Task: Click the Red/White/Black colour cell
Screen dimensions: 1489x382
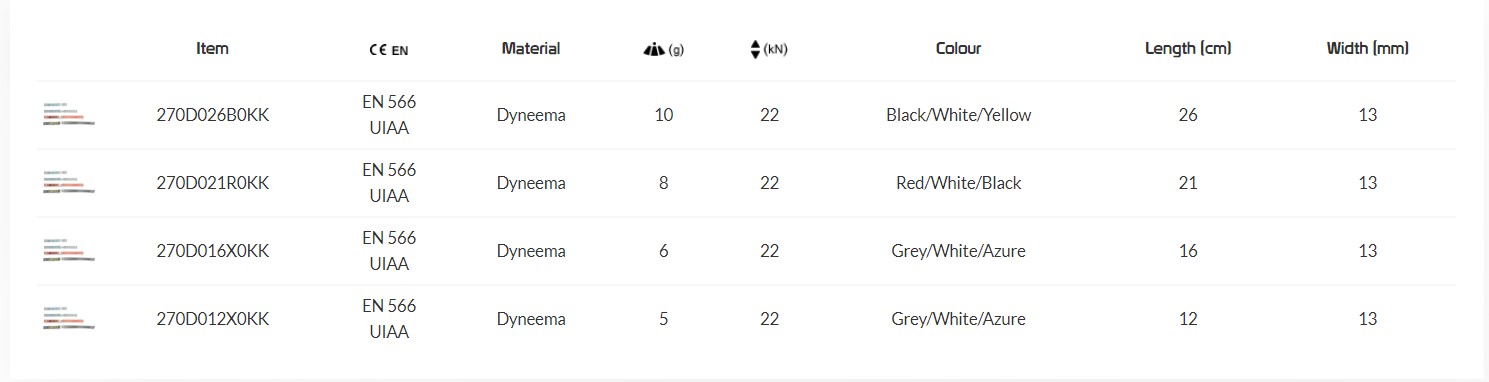Action: click(959, 183)
